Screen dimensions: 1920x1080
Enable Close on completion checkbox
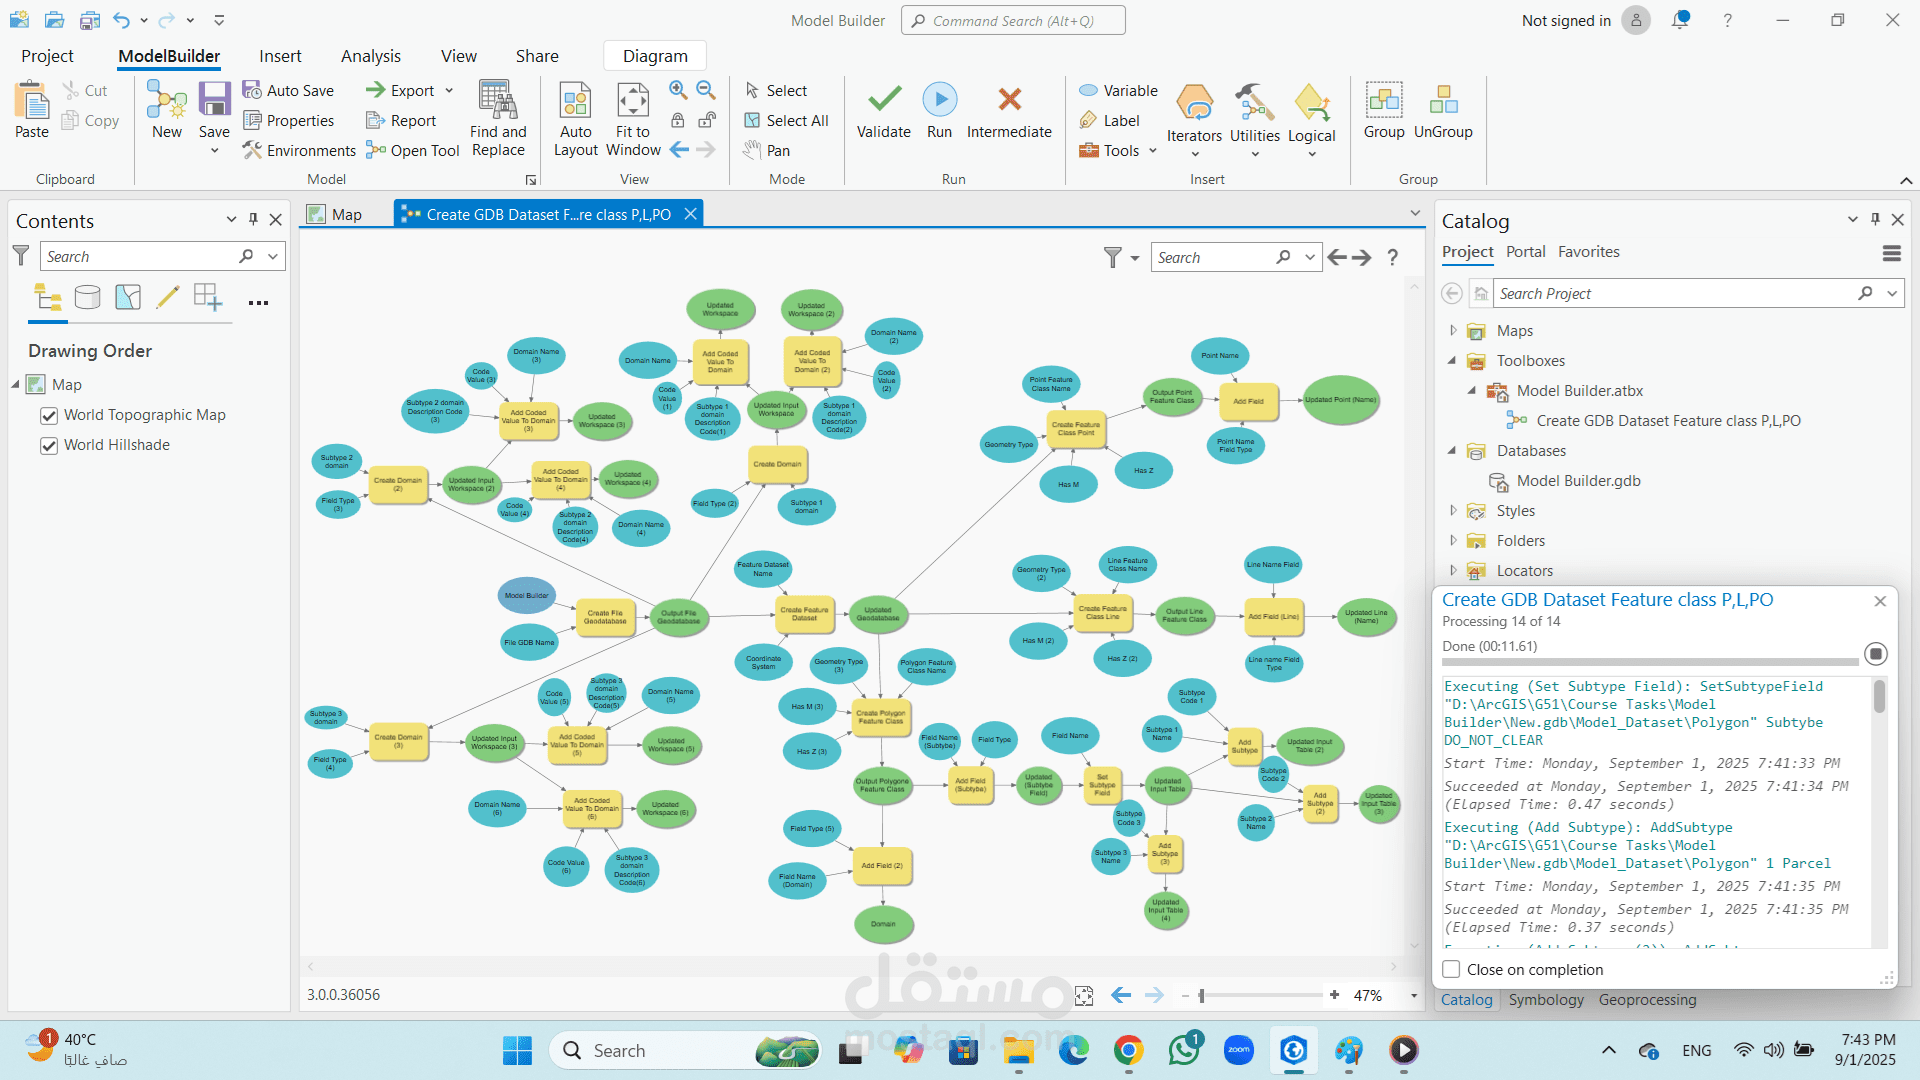click(1451, 969)
